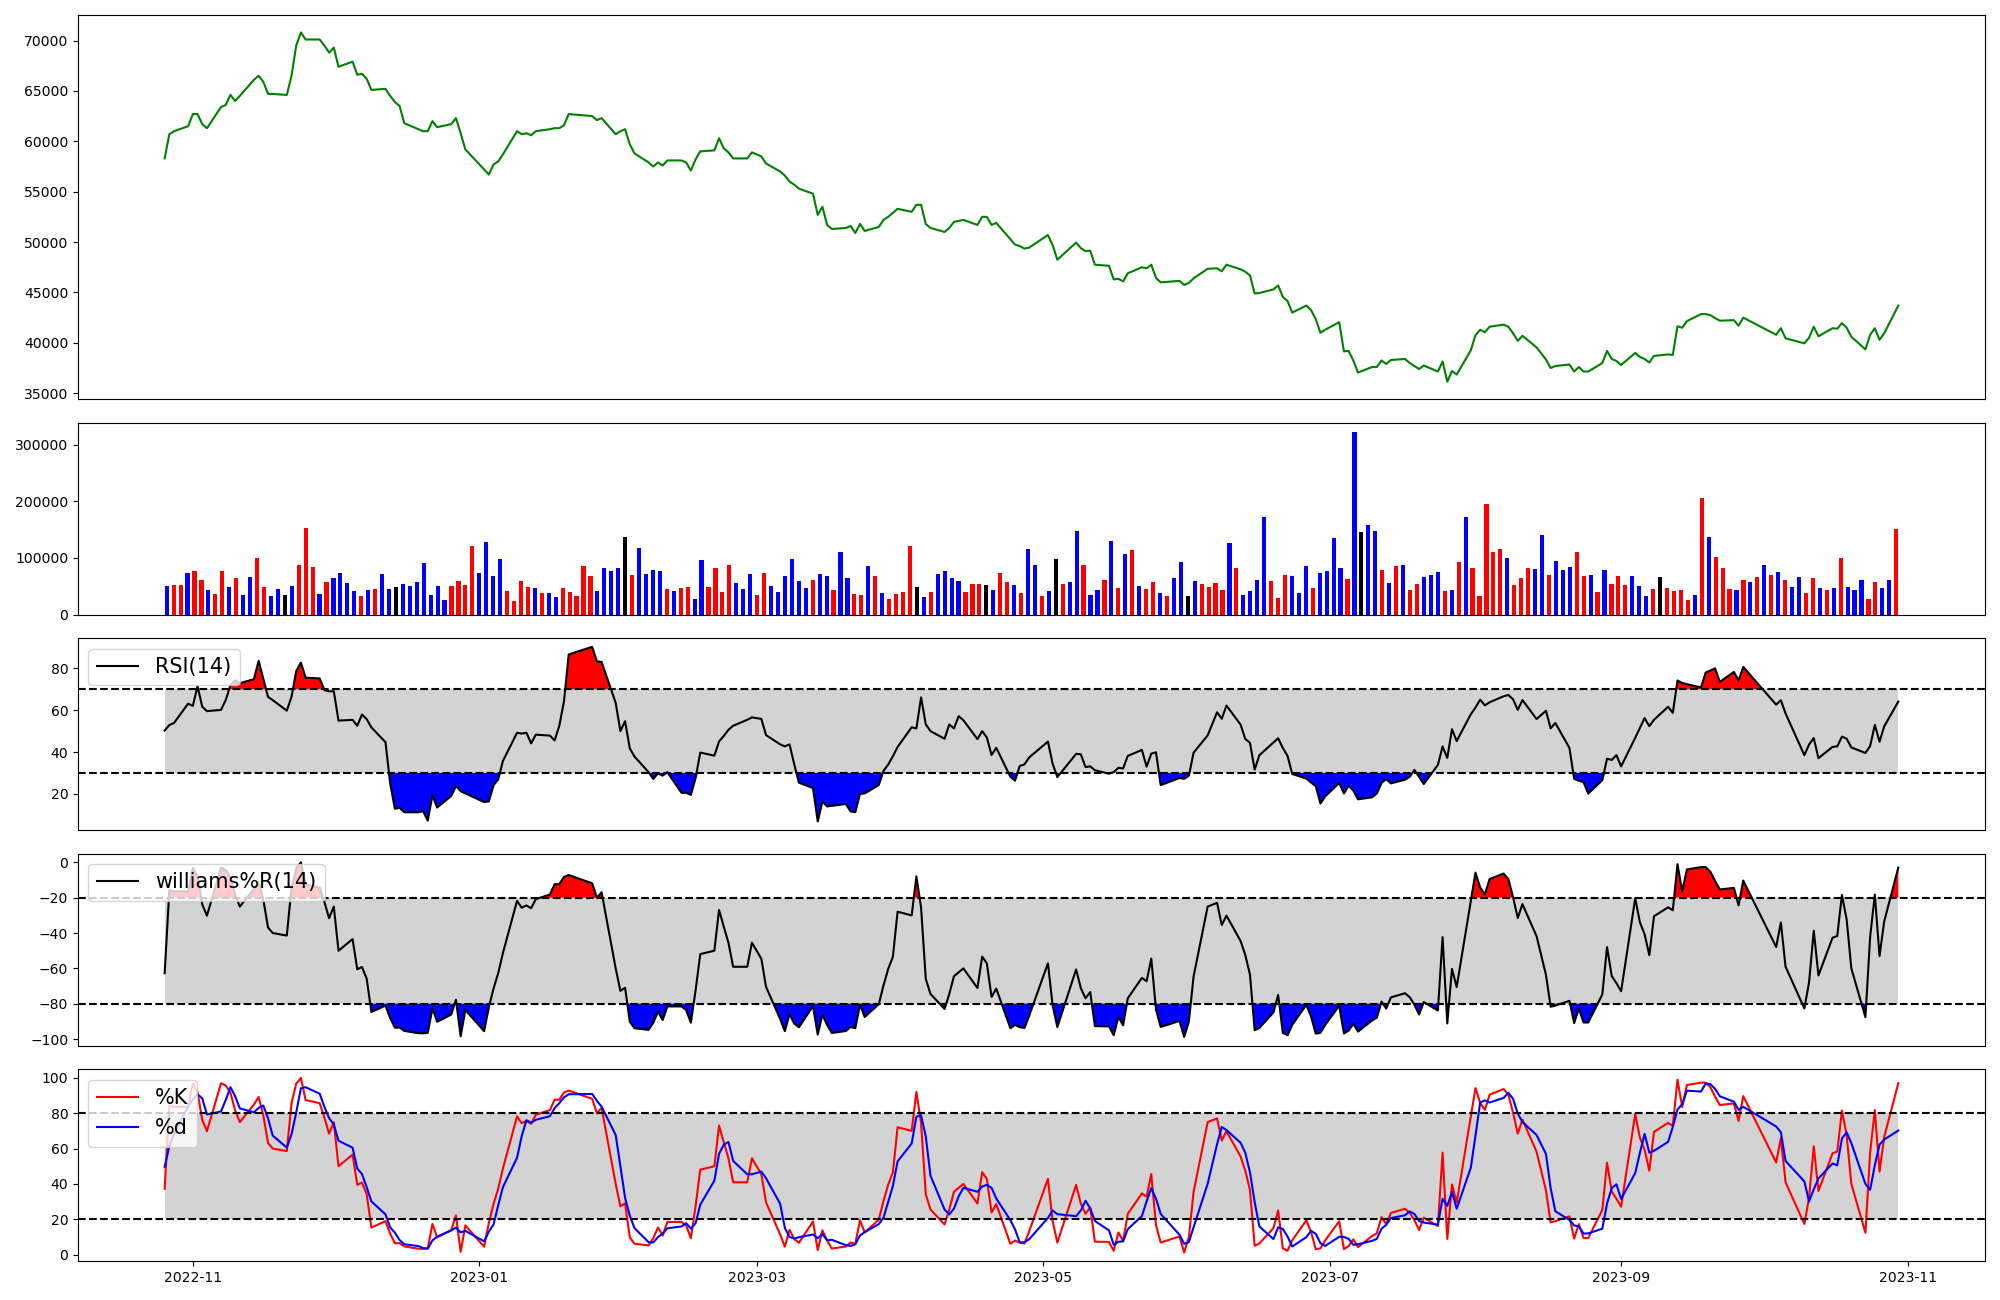Click the 2022-11 date tick label
The height and width of the screenshot is (1300, 2000).
193,1277
